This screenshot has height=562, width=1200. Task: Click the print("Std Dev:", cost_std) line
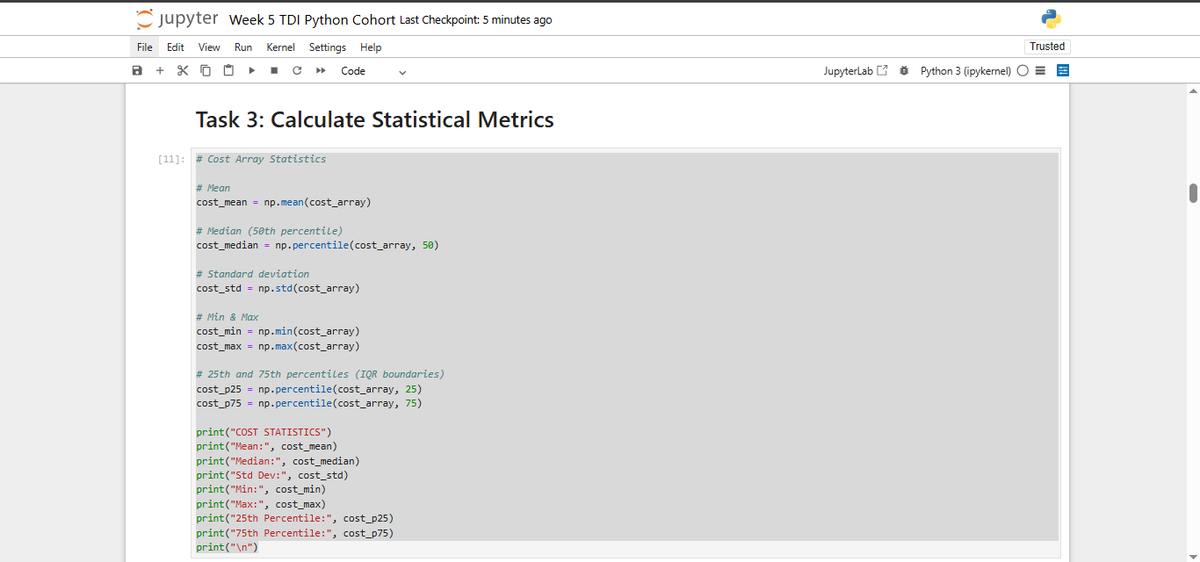pos(272,475)
